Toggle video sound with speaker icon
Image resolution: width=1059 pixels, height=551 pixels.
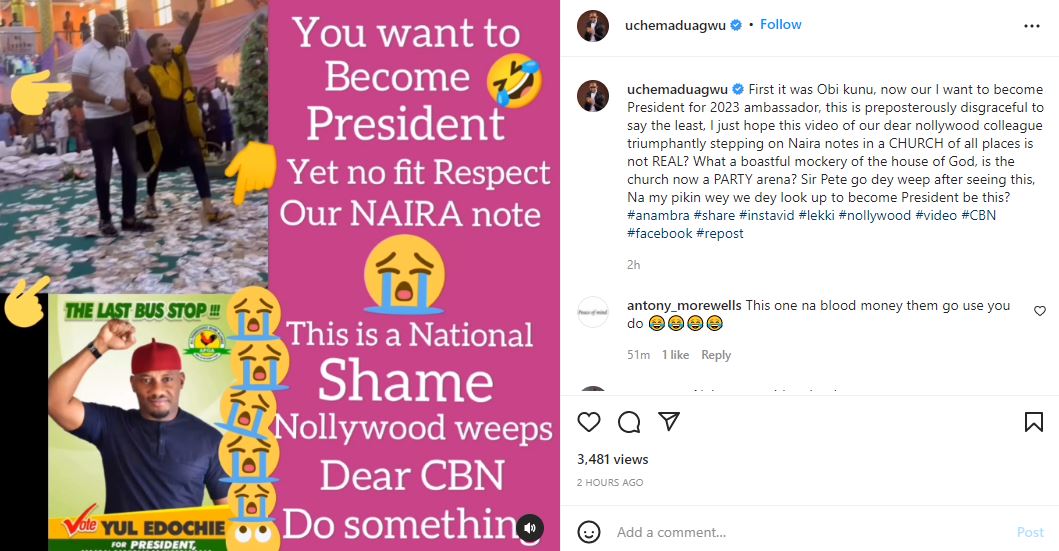coord(531,527)
